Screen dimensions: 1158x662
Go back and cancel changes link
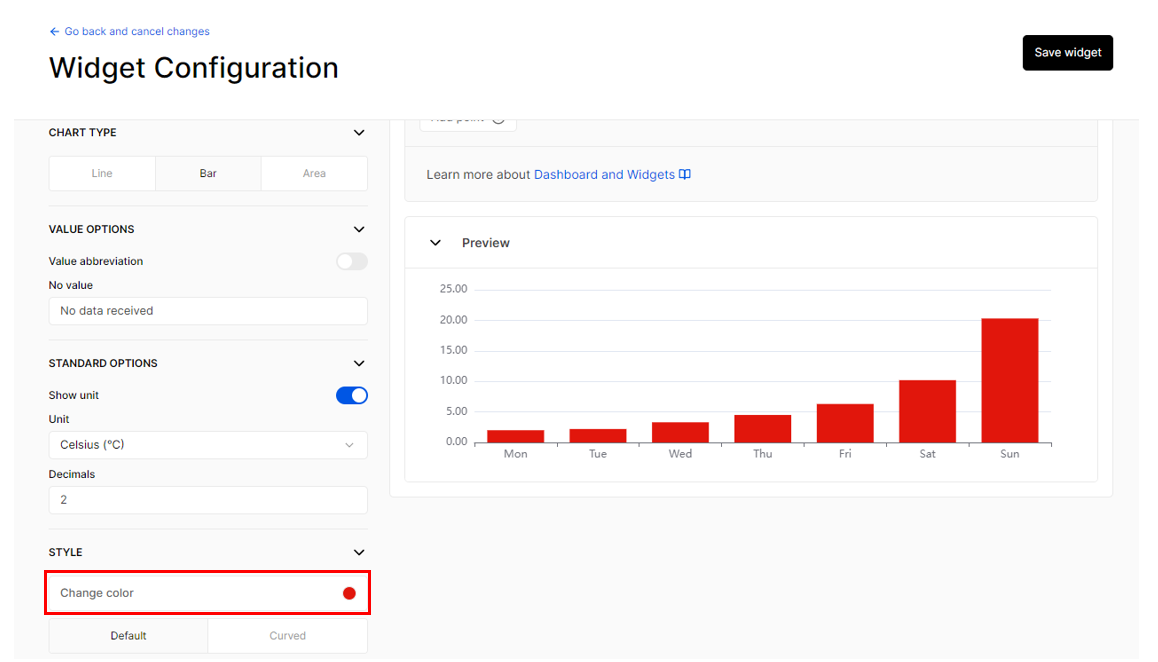[137, 32]
